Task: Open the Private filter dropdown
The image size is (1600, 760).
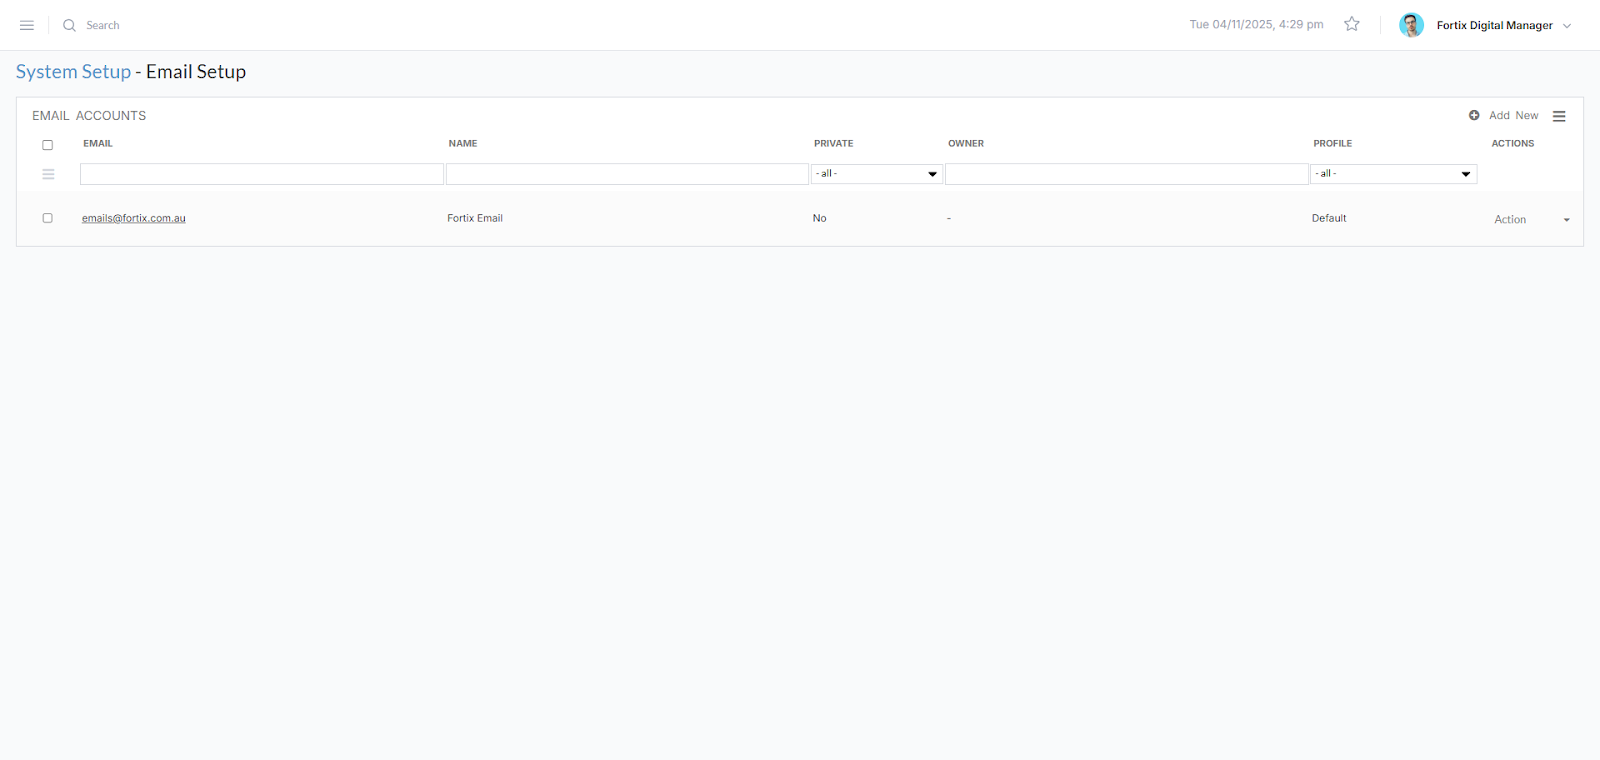Action: pyautogui.click(x=877, y=174)
